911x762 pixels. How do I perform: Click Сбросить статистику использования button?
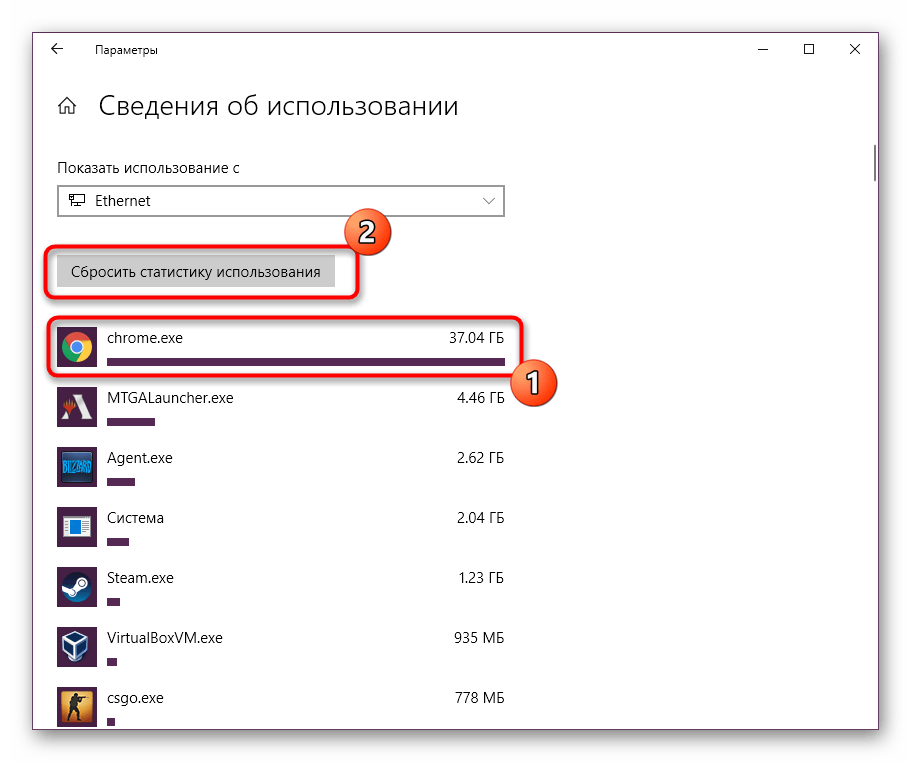[195, 272]
